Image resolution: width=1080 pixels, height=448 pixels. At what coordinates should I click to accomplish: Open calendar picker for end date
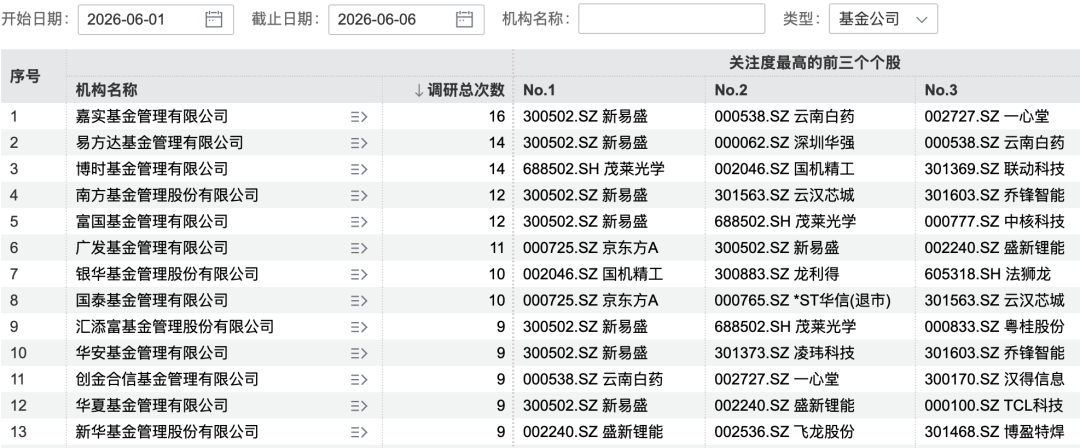(464, 19)
